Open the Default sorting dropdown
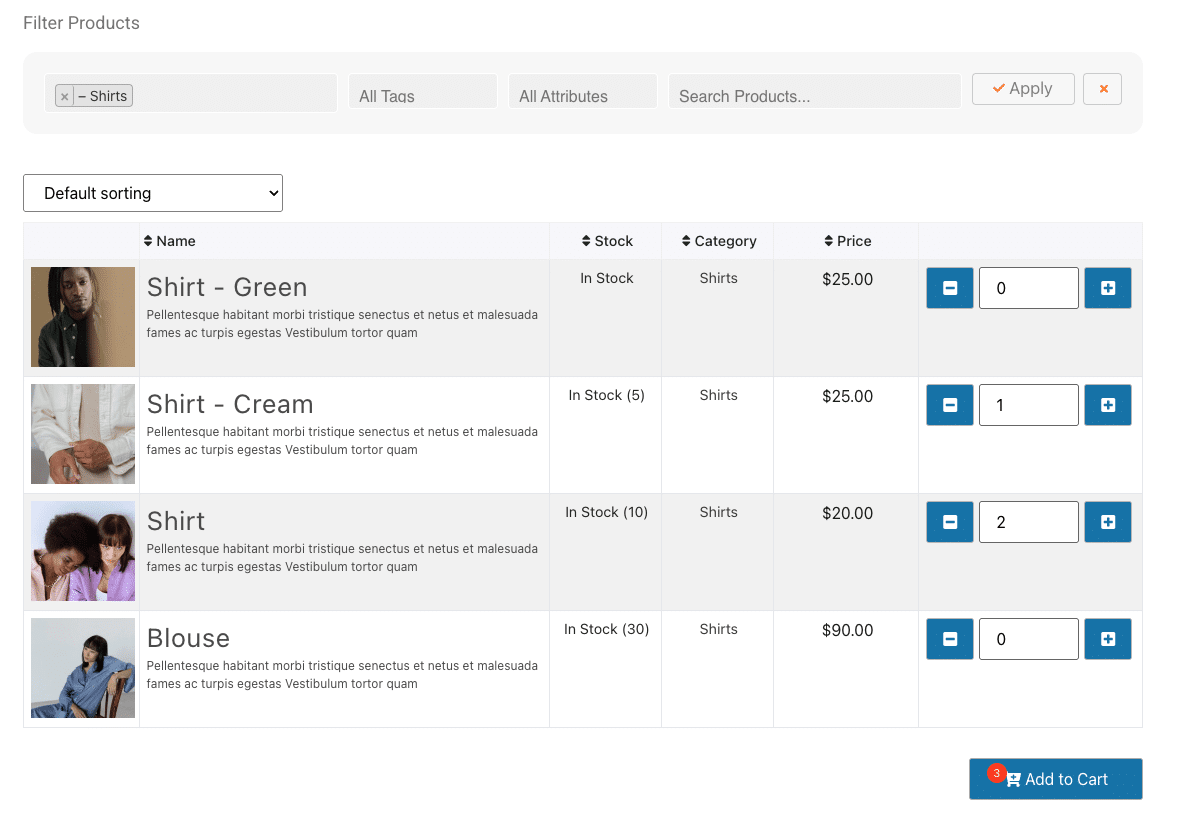This screenshot has width=1179, height=829. point(153,193)
